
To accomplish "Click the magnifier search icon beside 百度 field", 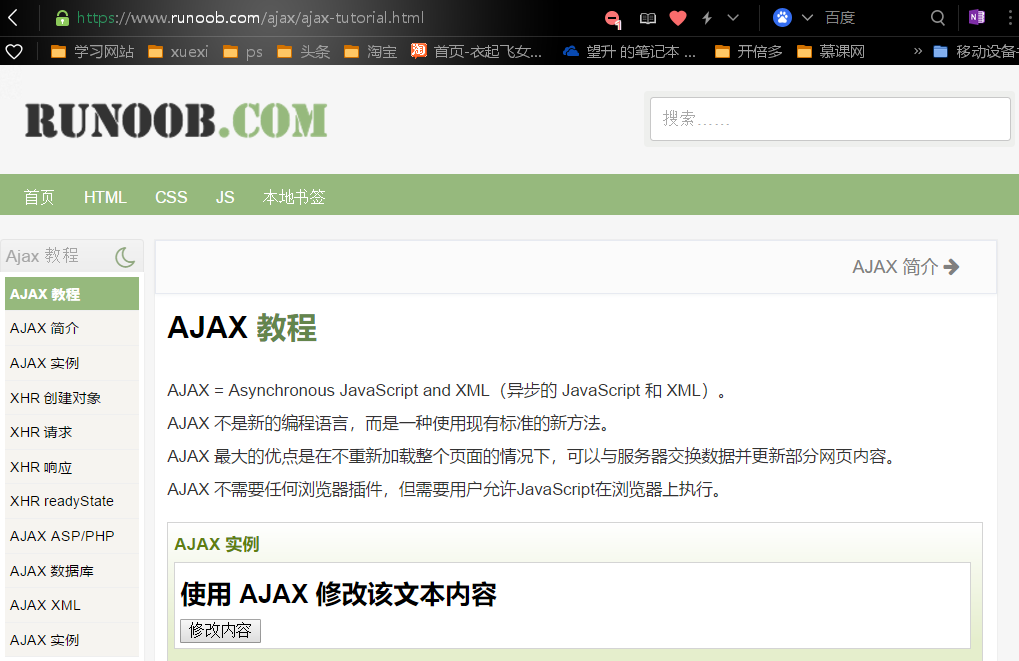I will pyautogui.click(x=936, y=17).
